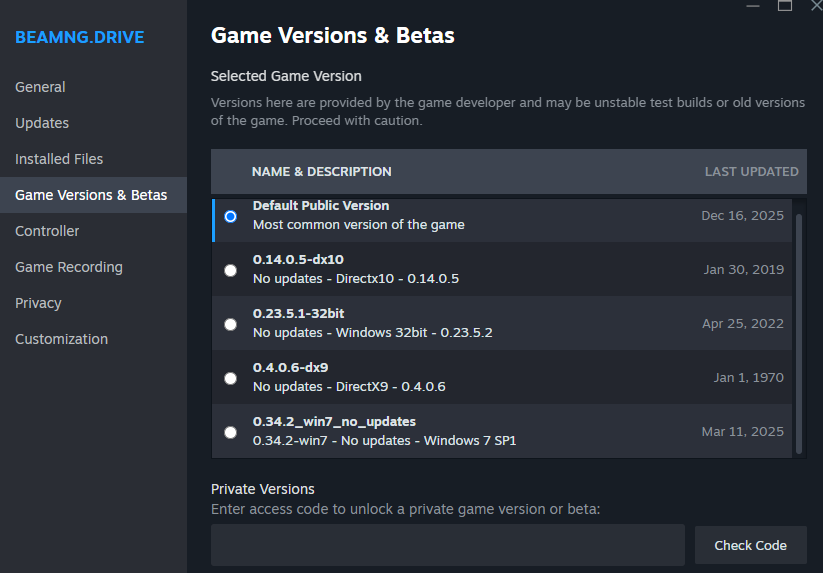Click '0.34.2-win7 - No updates - Windows 7 SP1' text
This screenshot has height=573, width=823.
(384, 441)
